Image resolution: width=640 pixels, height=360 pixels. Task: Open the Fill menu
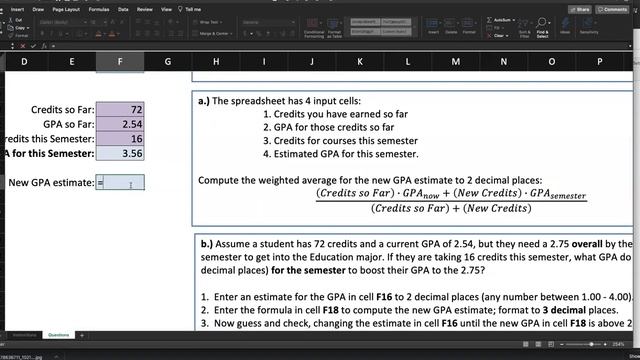(494, 28)
